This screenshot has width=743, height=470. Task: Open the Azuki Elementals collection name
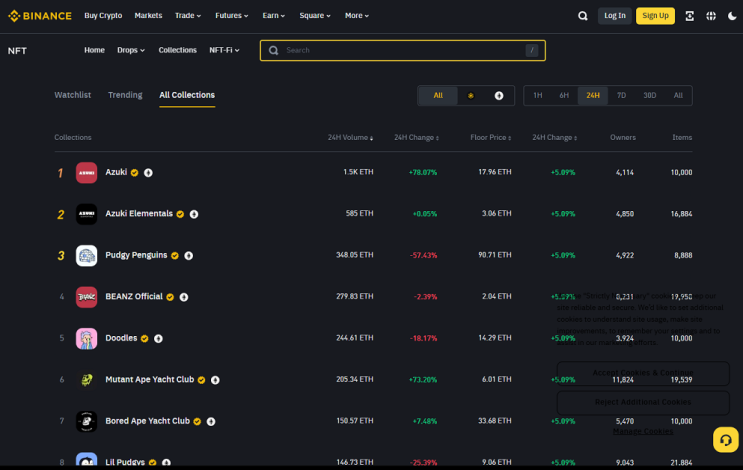(139, 214)
